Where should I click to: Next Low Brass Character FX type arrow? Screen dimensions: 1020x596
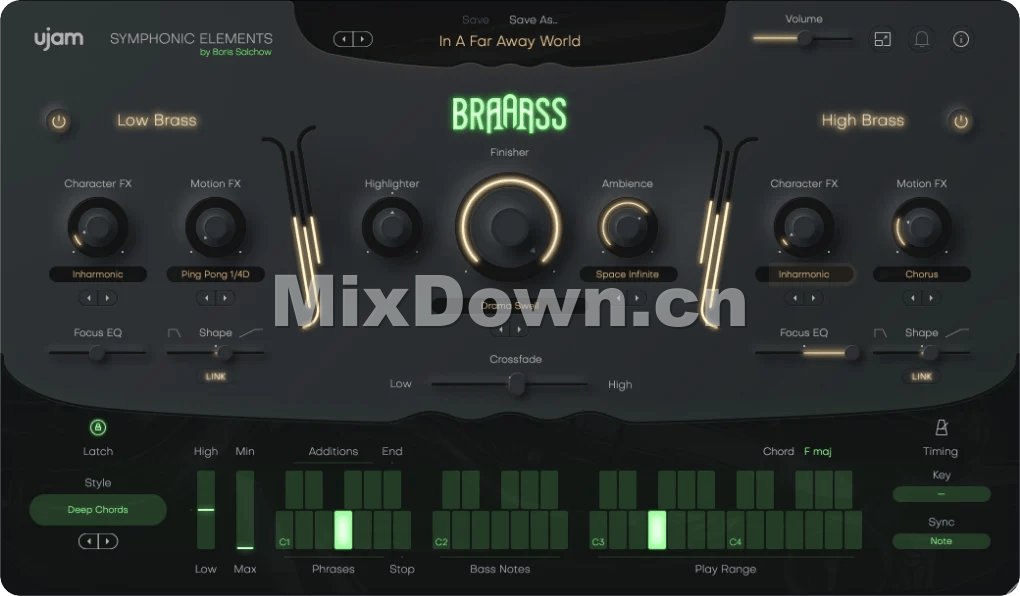[x=107, y=298]
